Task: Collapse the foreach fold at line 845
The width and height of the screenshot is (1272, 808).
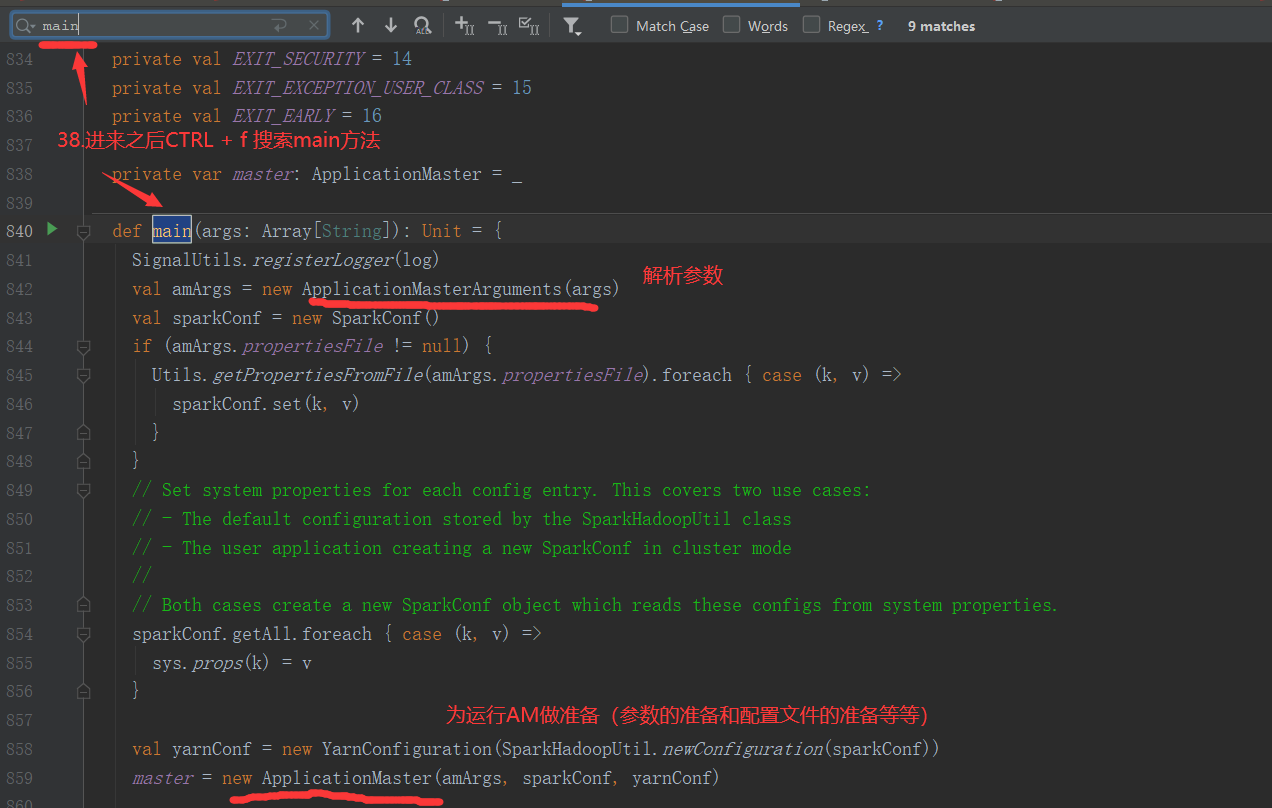Action: coord(84,375)
